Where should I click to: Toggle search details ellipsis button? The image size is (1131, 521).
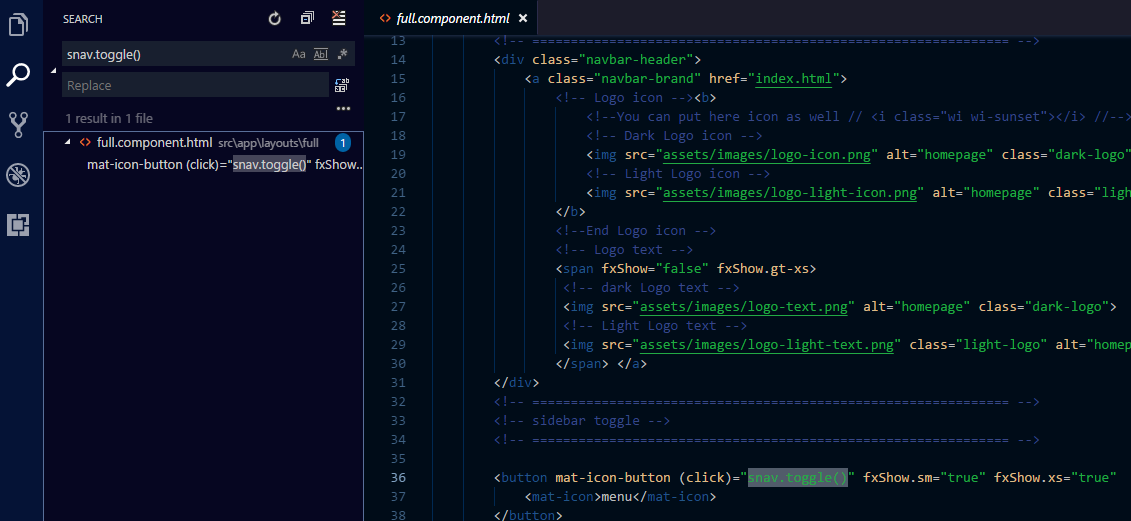(343, 109)
